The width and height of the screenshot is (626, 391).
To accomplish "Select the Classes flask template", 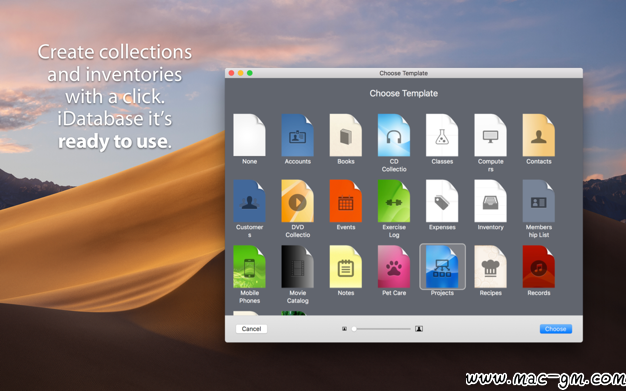I will [x=442, y=135].
